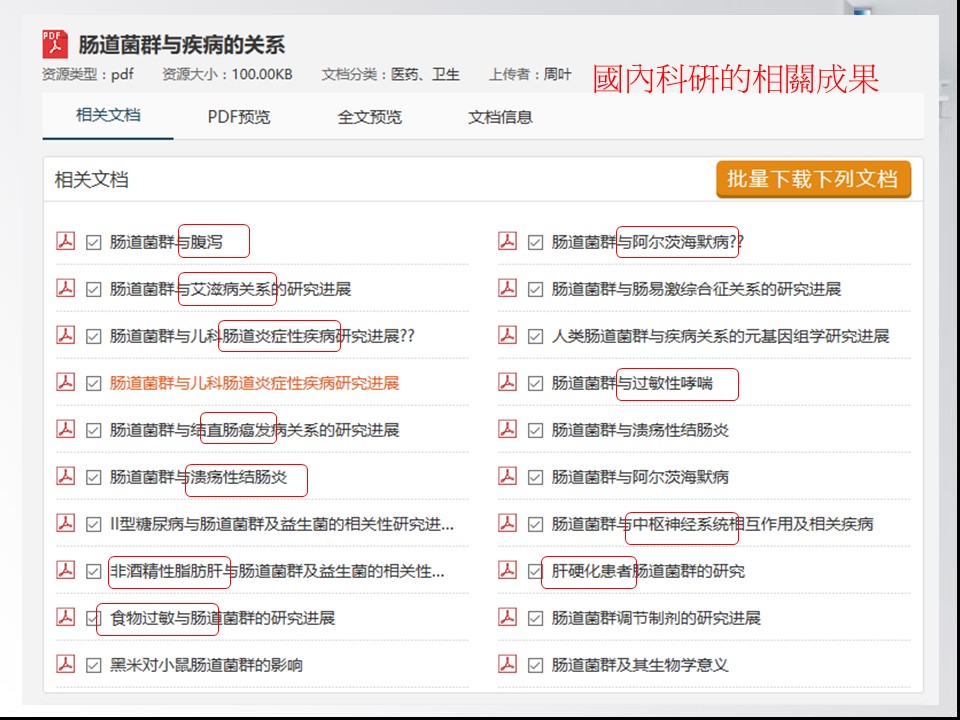Click the PDF icon beside 肠道菌群与阿尔茨海默病??
The width and height of the screenshot is (960, 720).
pos(508,241)
